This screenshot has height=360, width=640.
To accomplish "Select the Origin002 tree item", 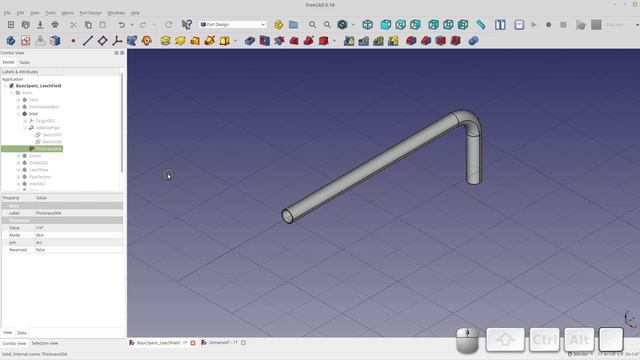I will tap(45, 121).
